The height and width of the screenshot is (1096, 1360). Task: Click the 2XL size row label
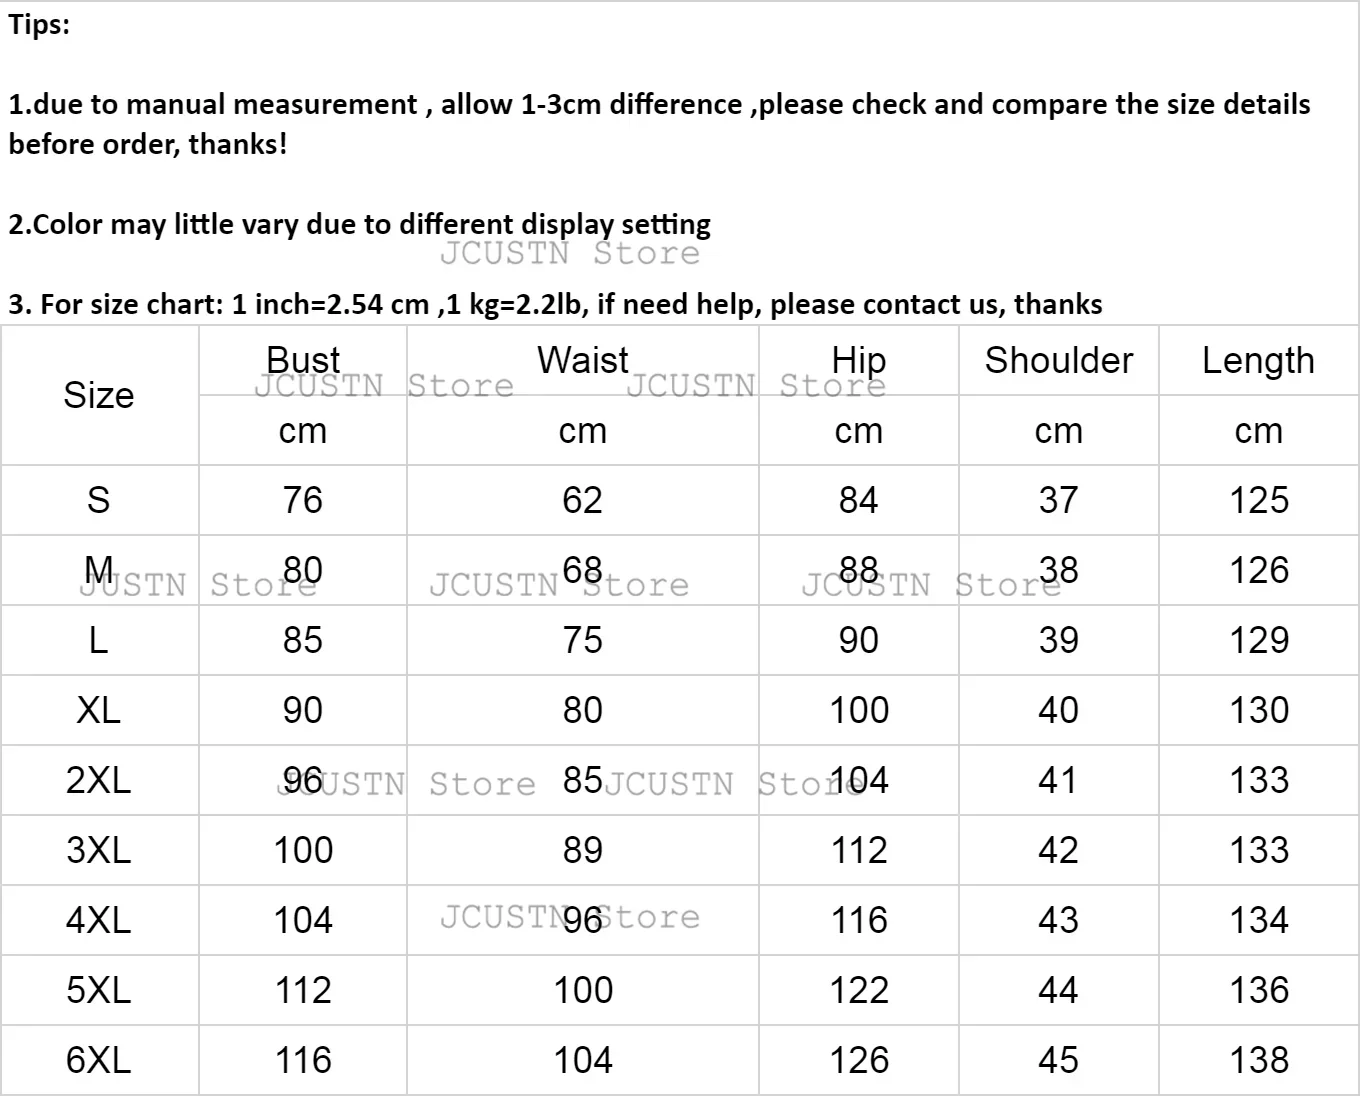pyautogui.click(x=98, y=780)
